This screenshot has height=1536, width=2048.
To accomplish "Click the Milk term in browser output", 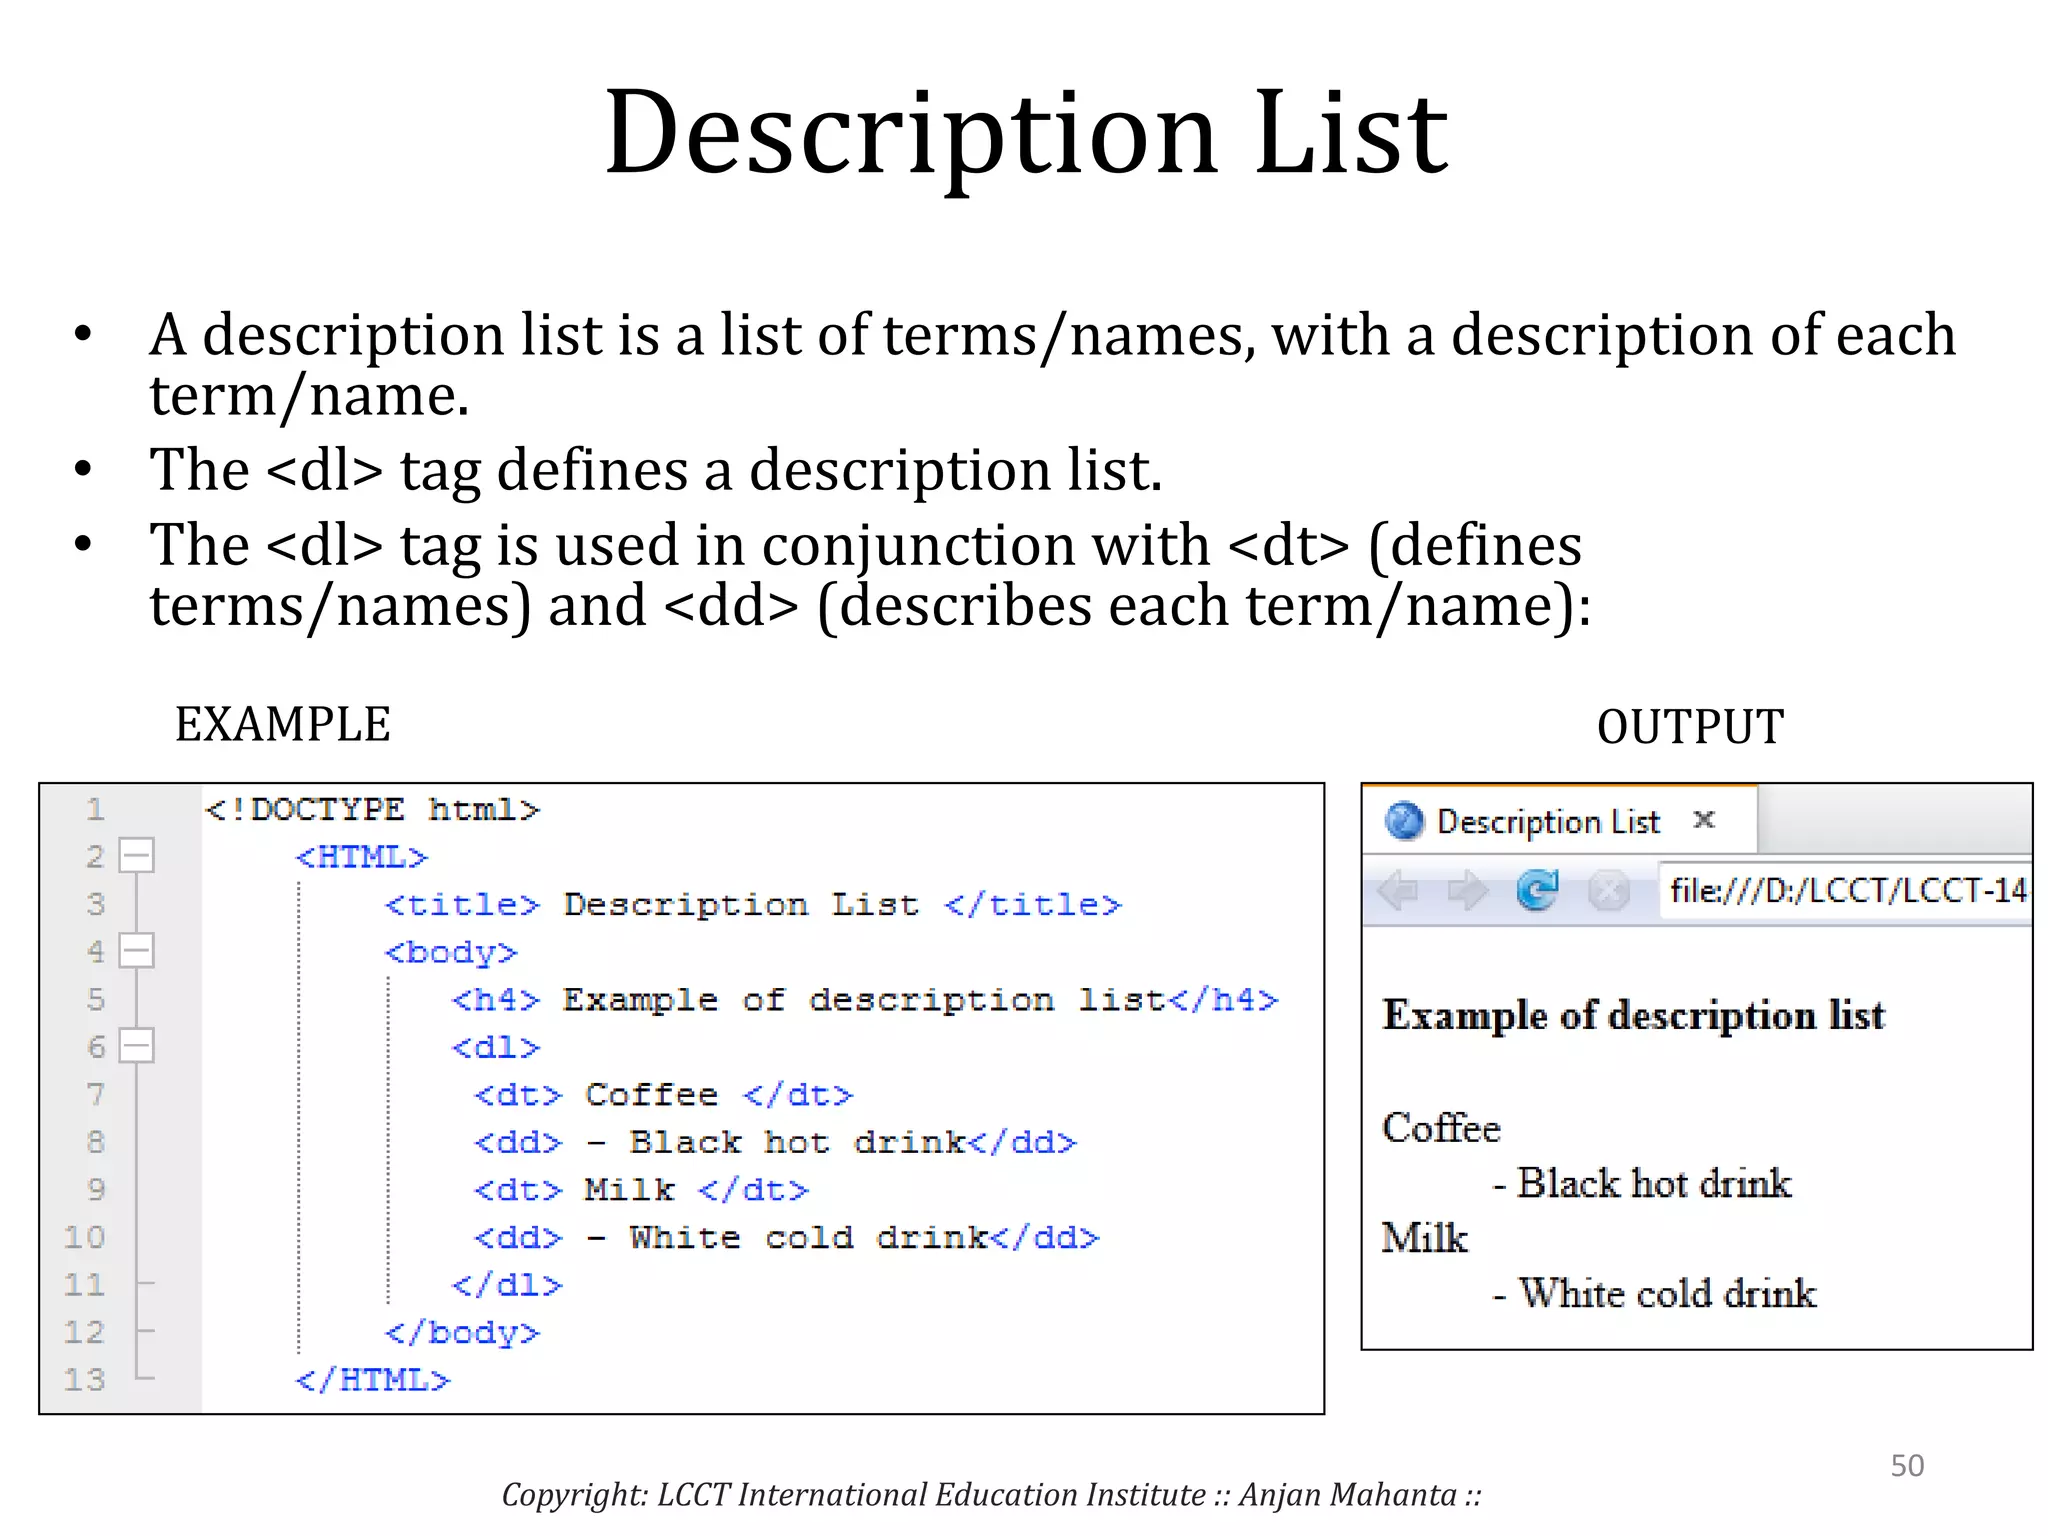I will point(1424,1238).
